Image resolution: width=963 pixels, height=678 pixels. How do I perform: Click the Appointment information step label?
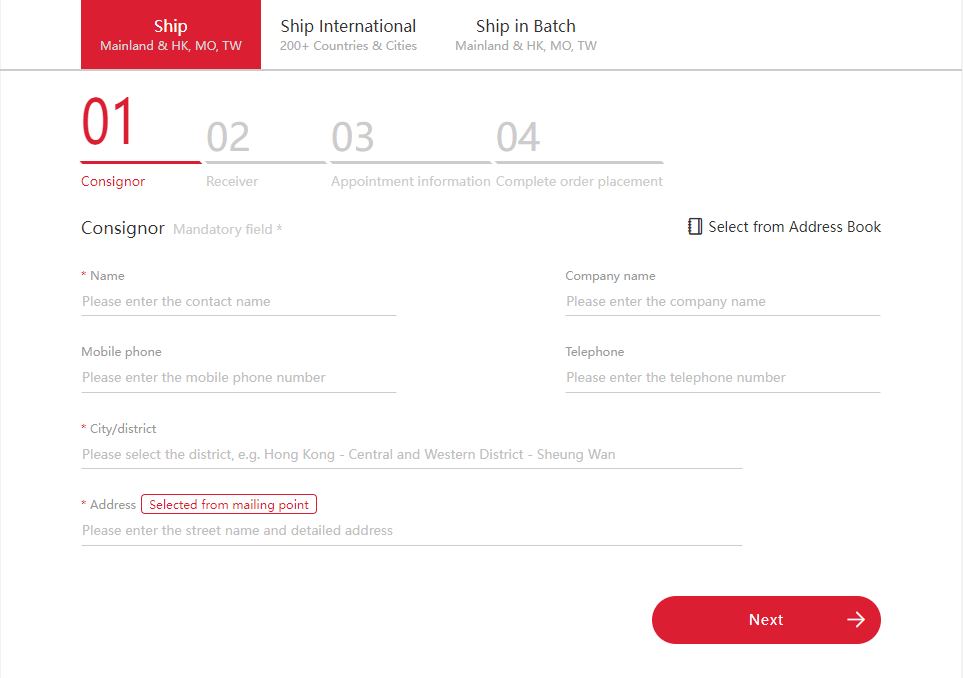click(411, 181)
